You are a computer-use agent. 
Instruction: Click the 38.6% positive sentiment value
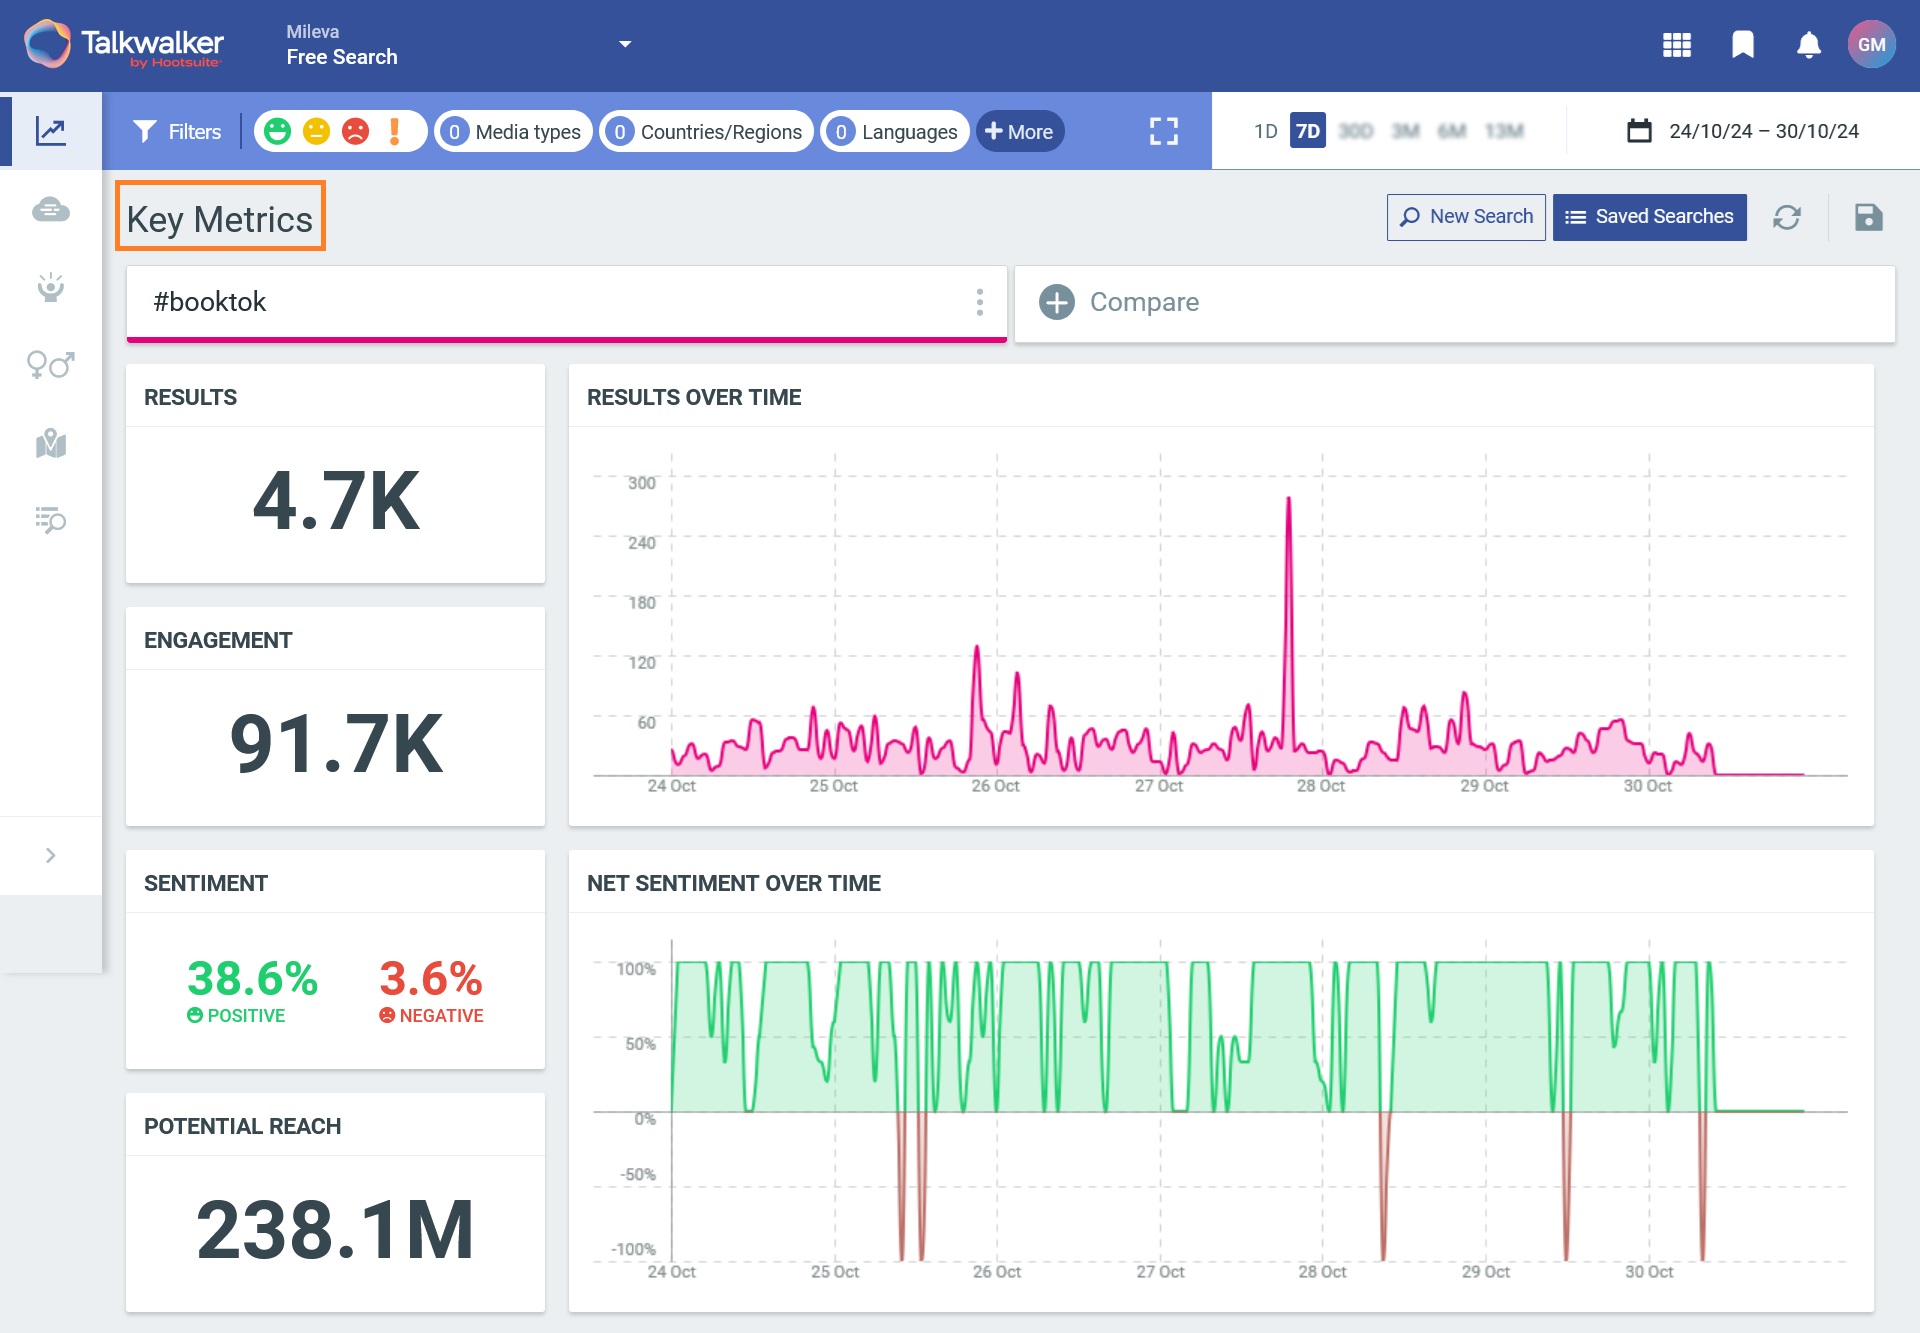[x=252, y=978]
